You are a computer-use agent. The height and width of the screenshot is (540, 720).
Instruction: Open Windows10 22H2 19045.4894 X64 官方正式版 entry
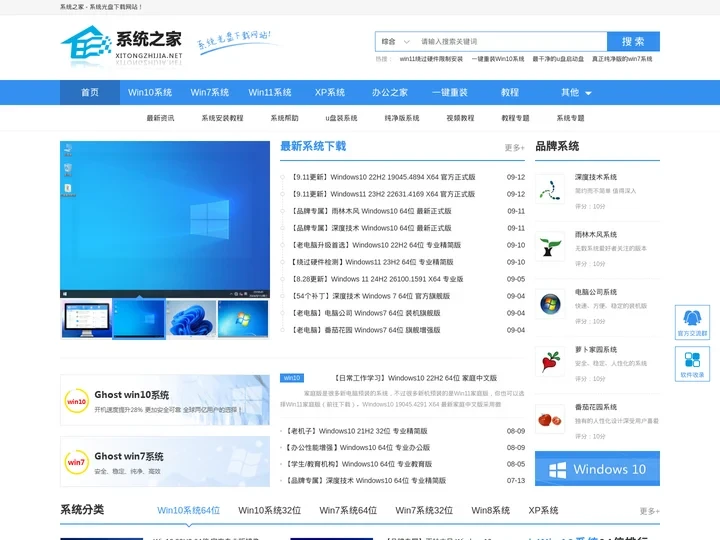383,177
